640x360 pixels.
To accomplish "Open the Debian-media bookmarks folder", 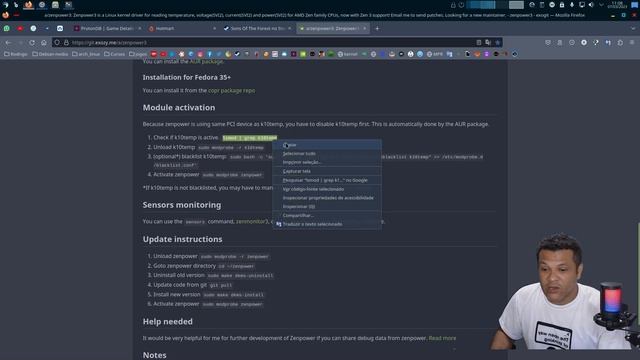I will click(50, 54).
